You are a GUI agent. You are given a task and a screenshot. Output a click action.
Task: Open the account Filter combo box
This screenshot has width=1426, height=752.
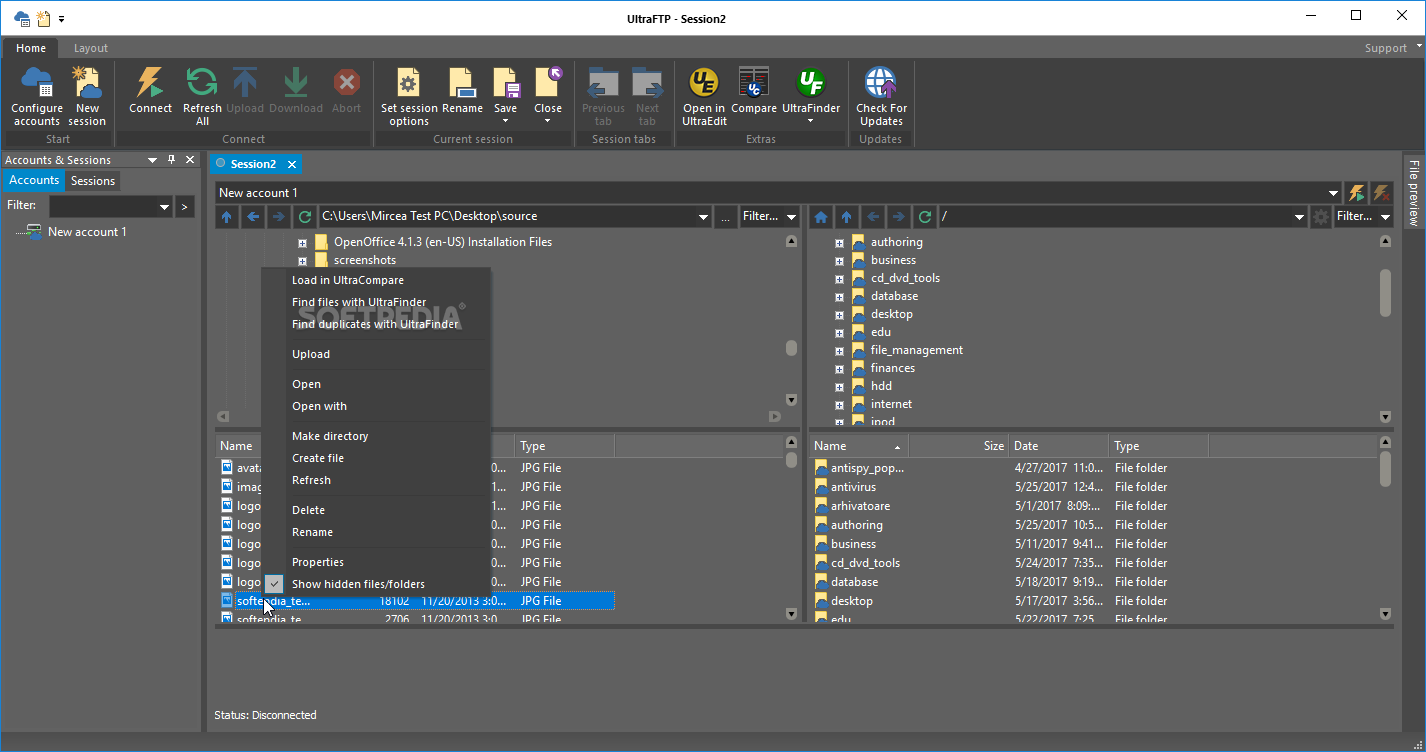(111, 206)
